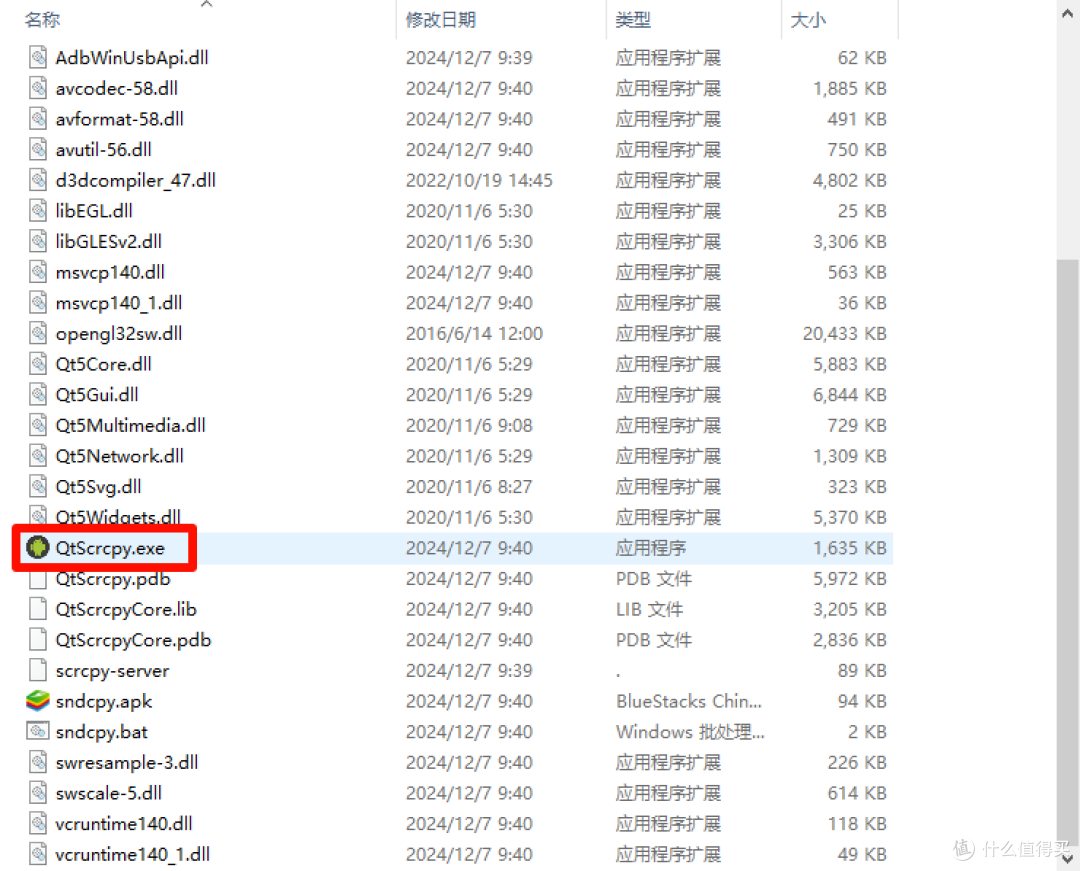1080x871 pixels.
Task: Select the file named avformat-58.dll
Action: pos(120,119)
